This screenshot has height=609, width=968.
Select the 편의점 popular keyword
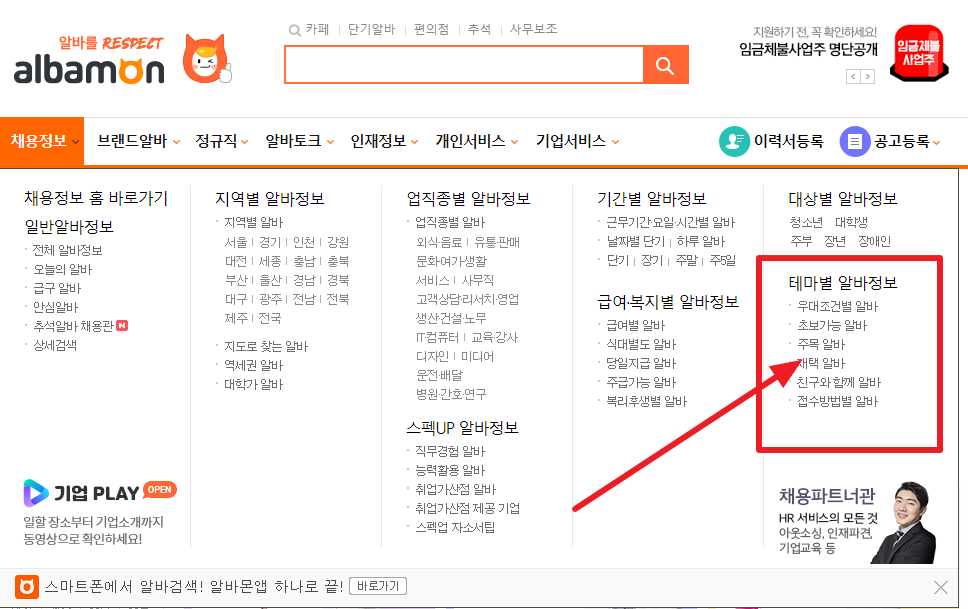431,30
